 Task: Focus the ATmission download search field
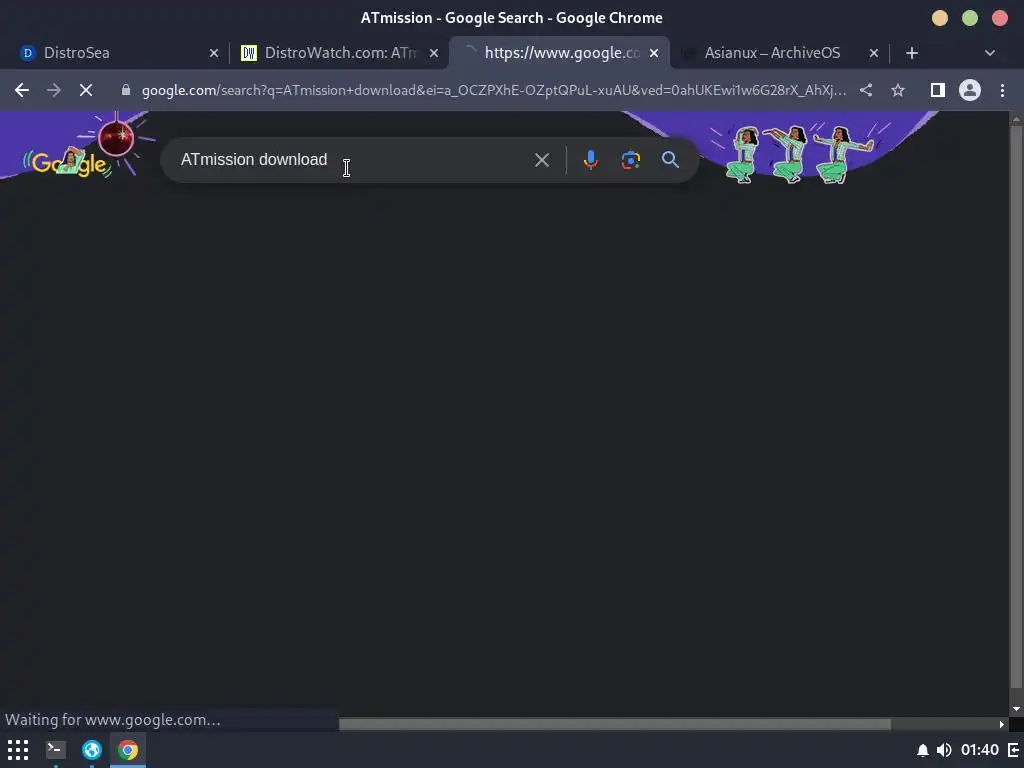point(353,160)
